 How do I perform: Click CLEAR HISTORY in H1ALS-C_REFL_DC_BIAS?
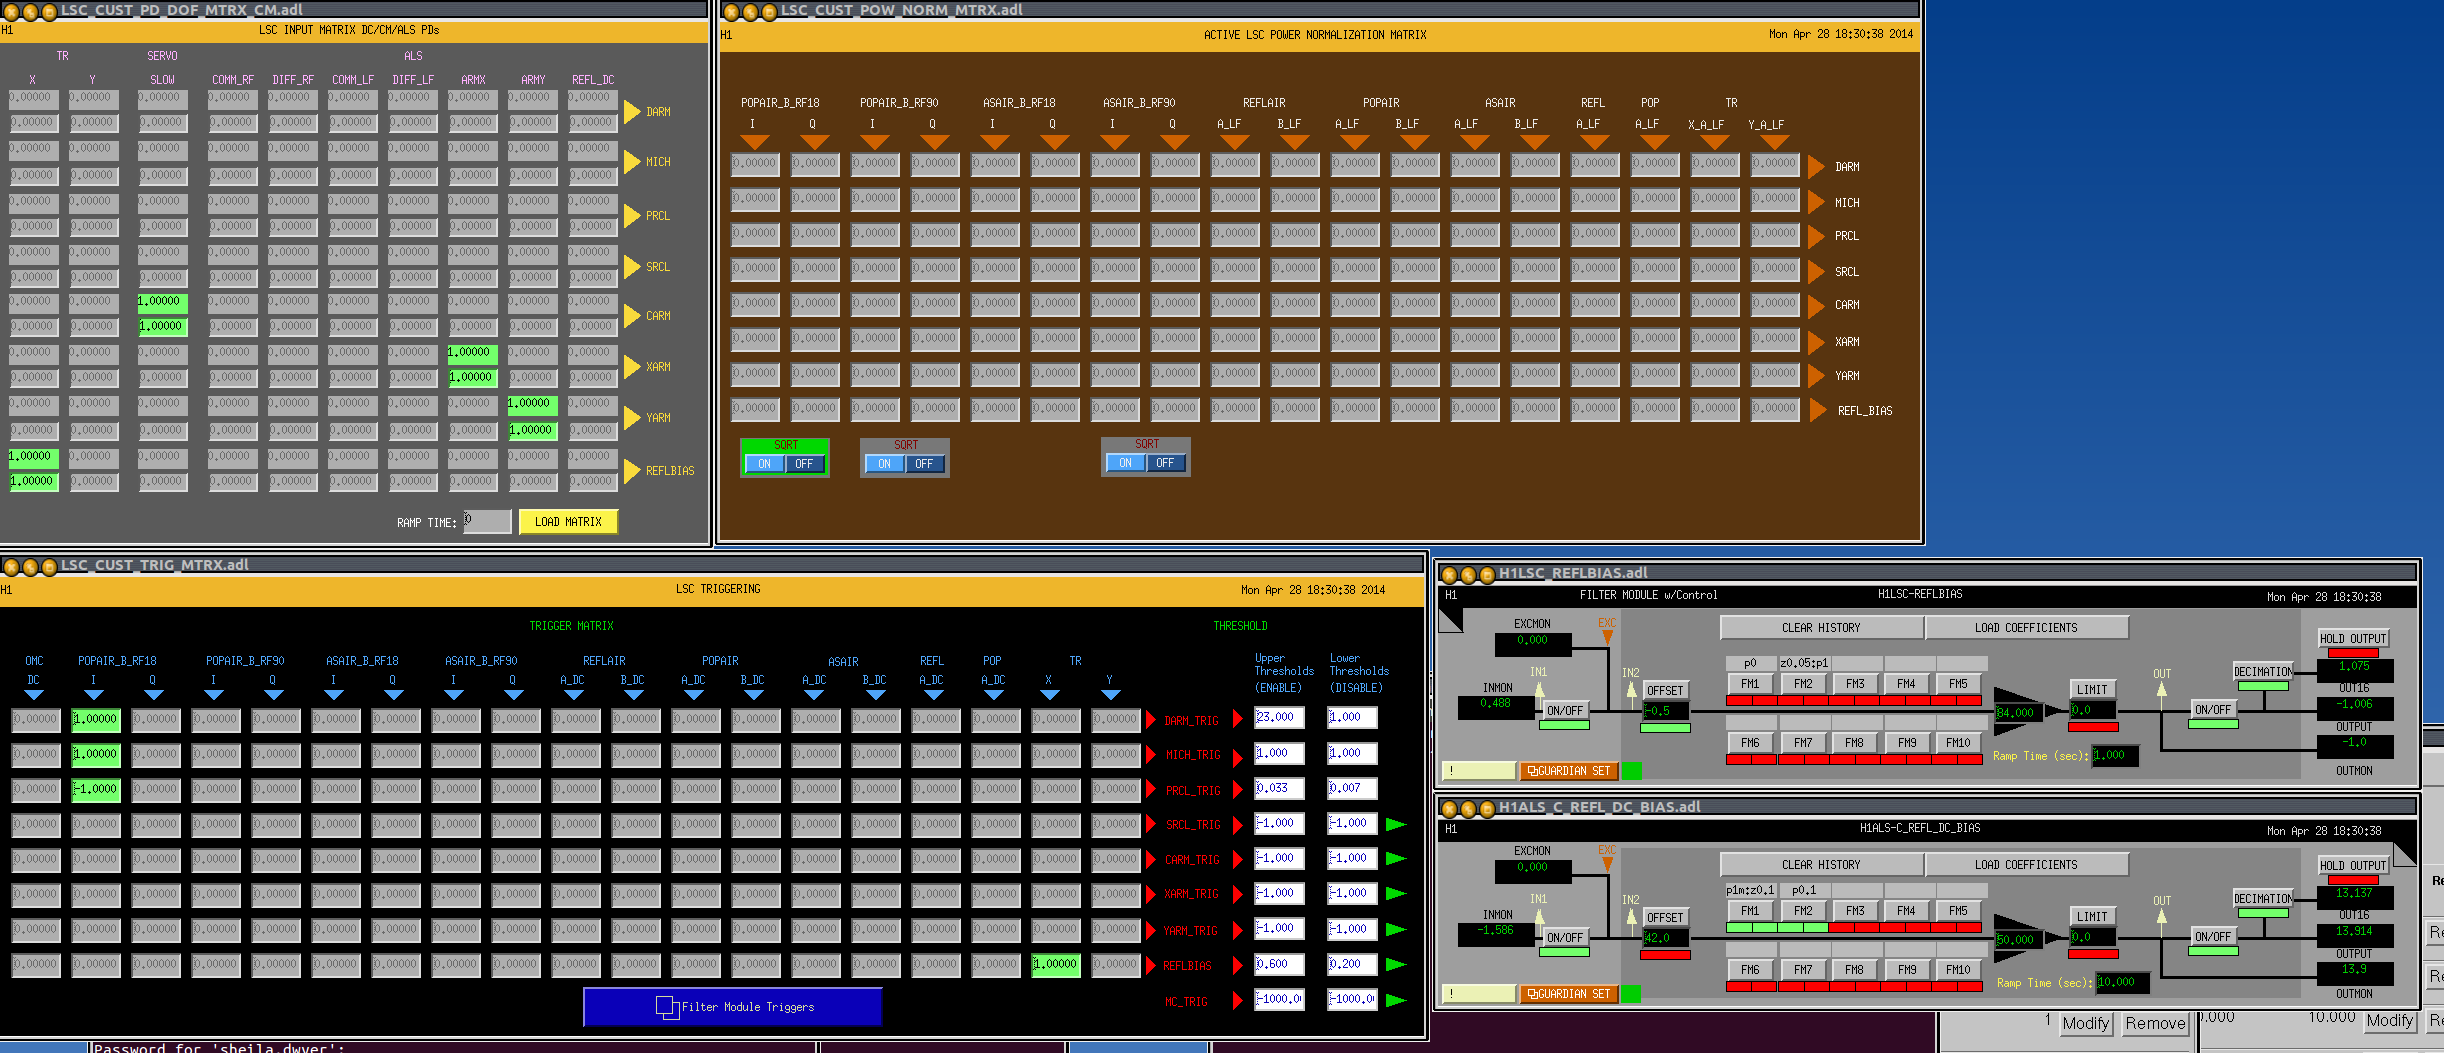click(x=1821, y=865)
